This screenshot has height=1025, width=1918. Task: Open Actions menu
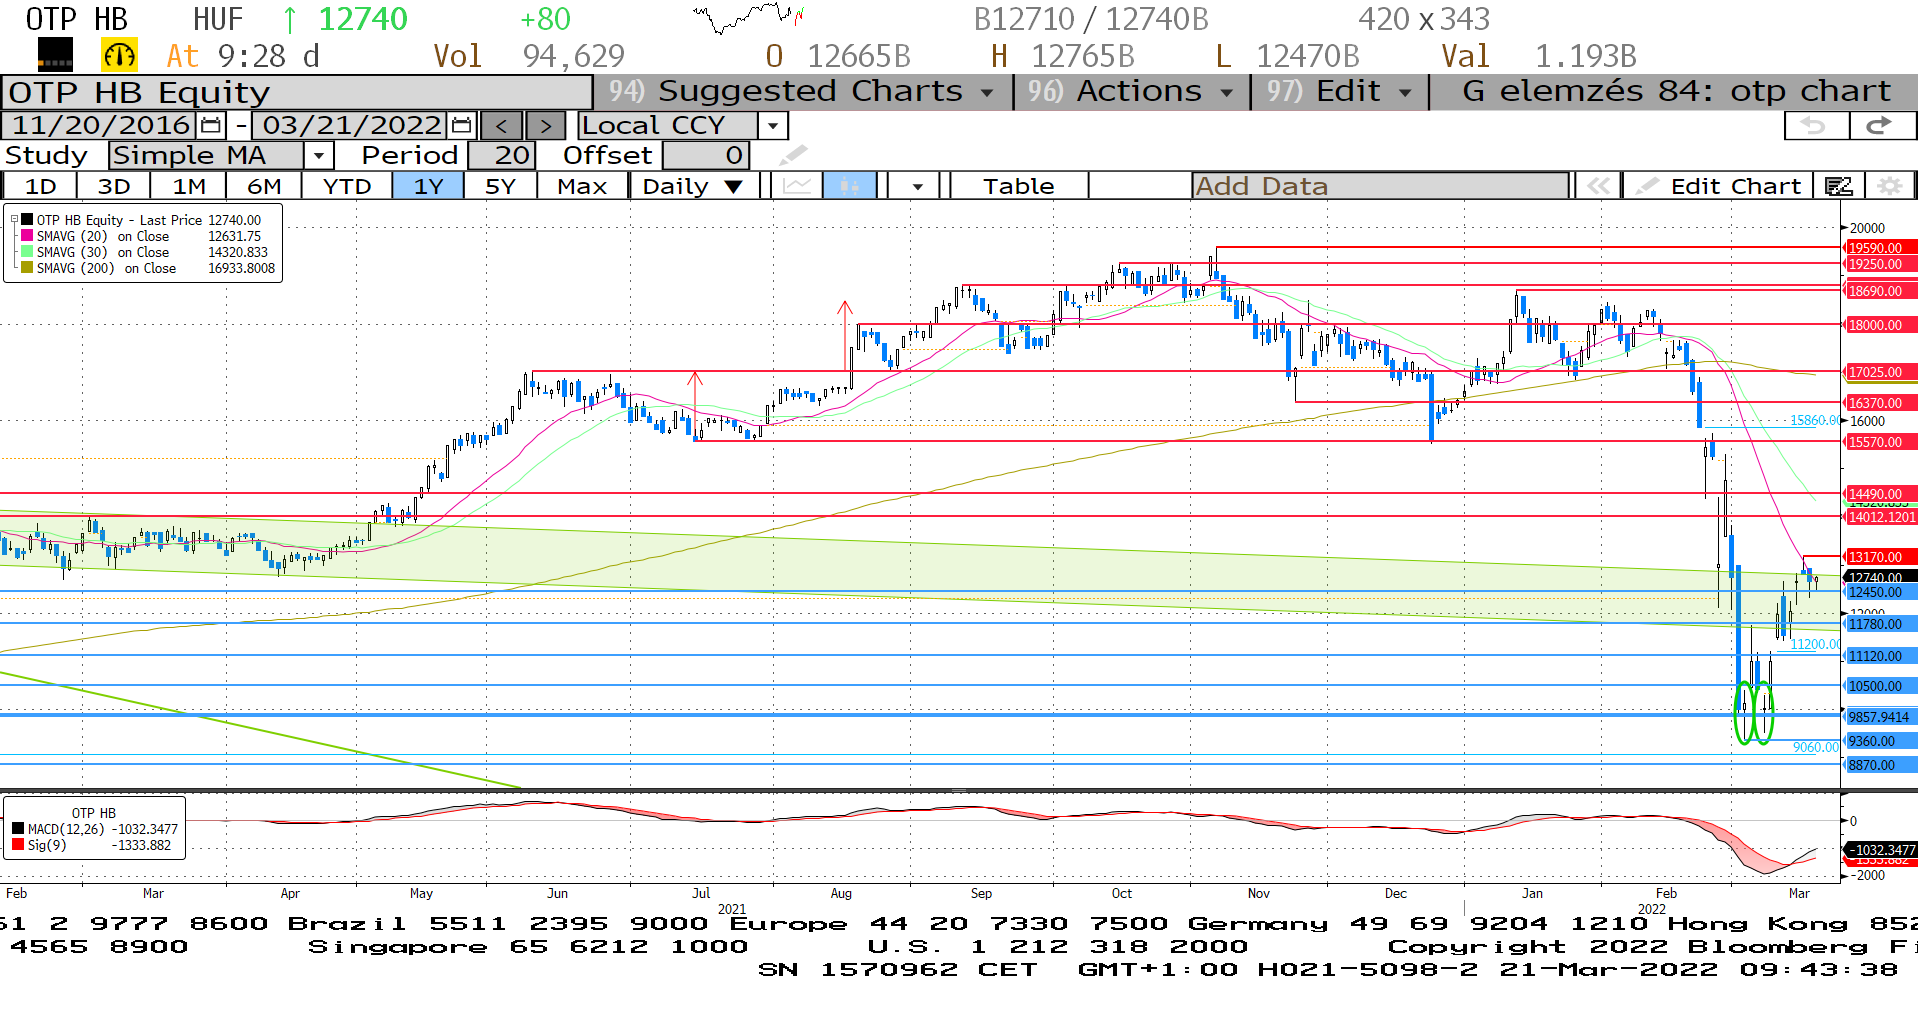point(1132,91)
